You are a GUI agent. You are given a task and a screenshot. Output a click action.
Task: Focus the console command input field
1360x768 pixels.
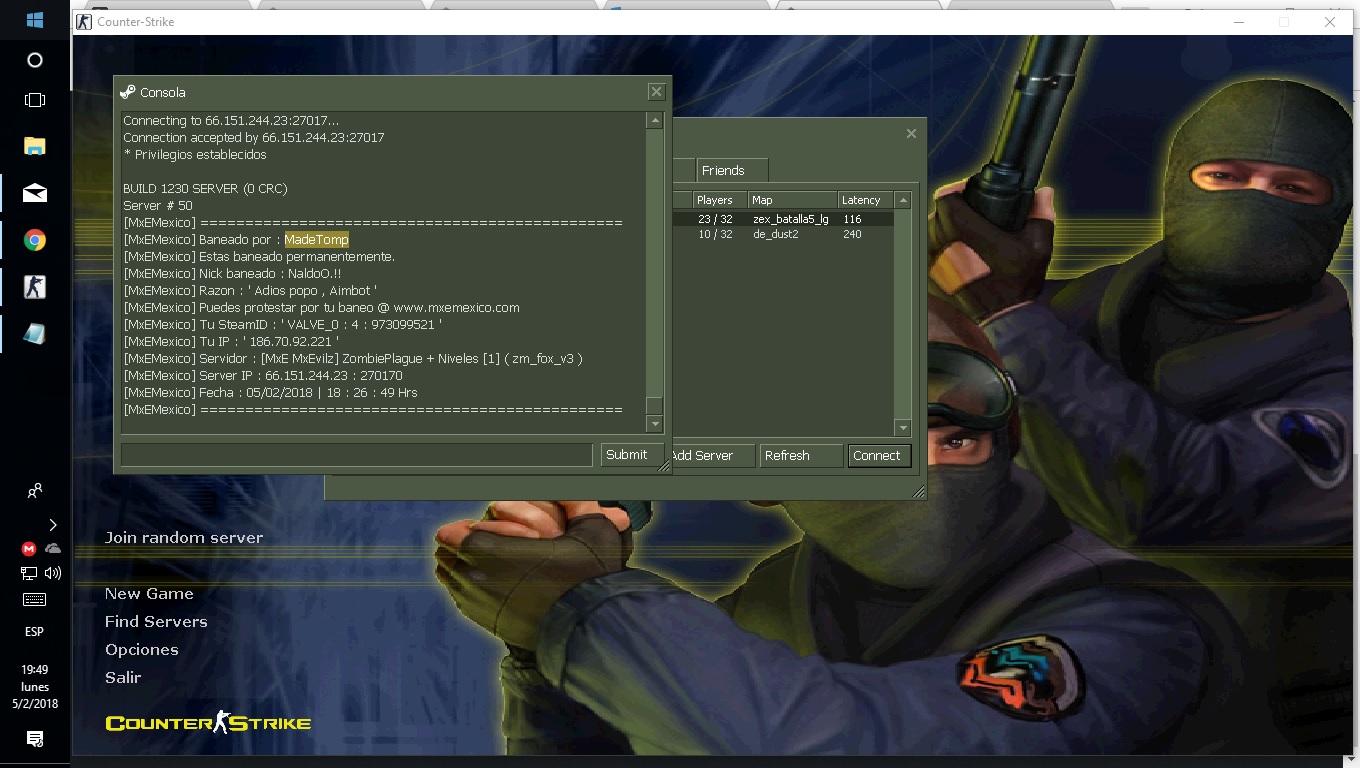tap(357, 454)
